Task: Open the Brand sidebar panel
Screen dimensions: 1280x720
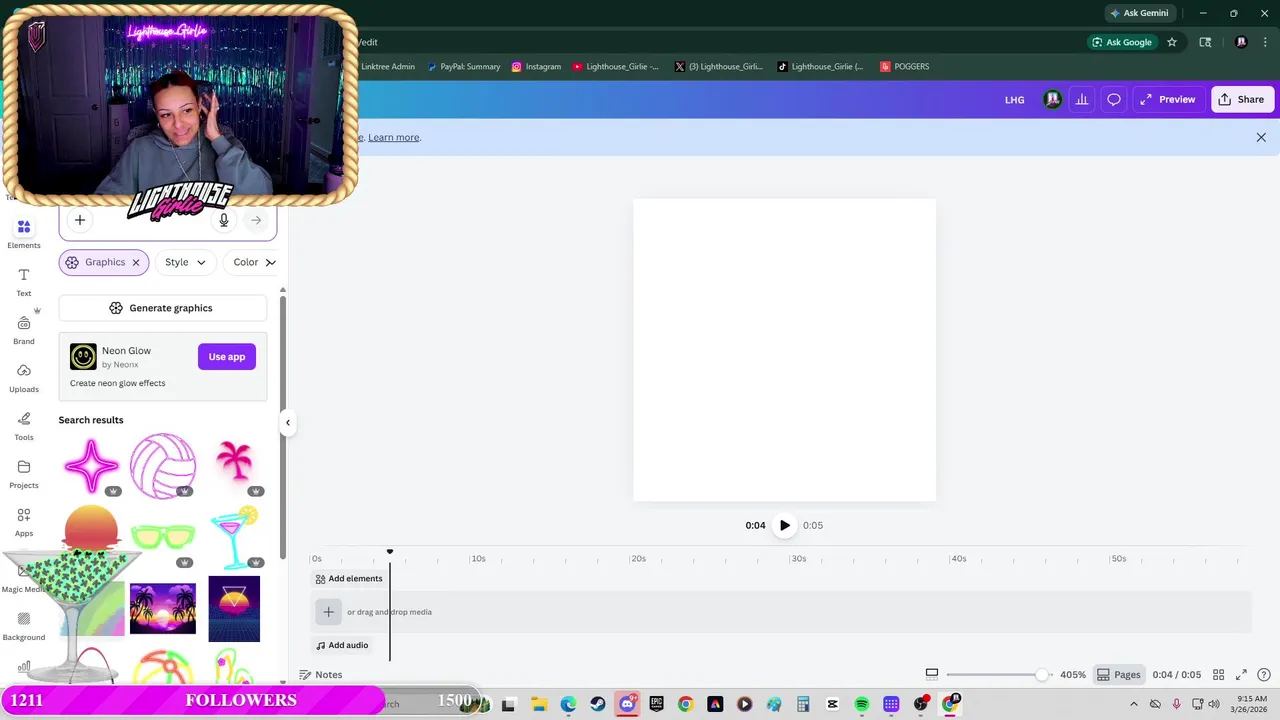Action: pyautogui.click(x=24, y=330)
